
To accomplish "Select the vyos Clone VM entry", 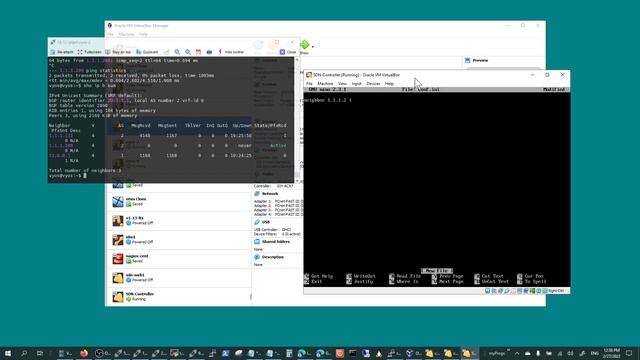I will coord(179,202).
